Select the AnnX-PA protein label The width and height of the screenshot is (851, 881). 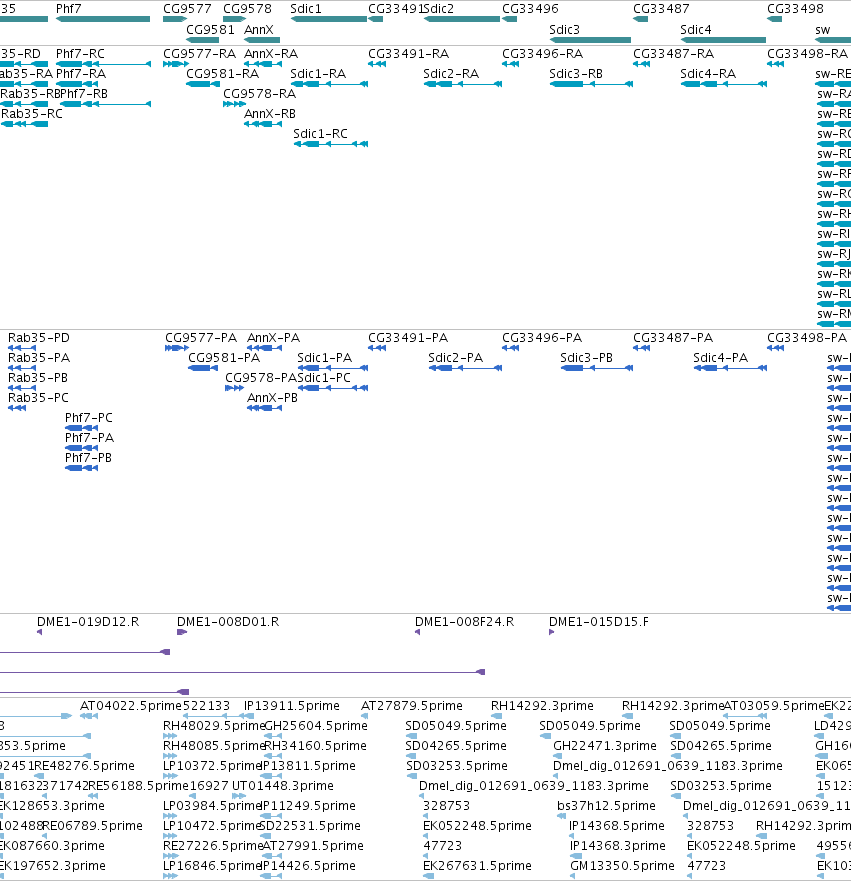[x=274, y=338]
